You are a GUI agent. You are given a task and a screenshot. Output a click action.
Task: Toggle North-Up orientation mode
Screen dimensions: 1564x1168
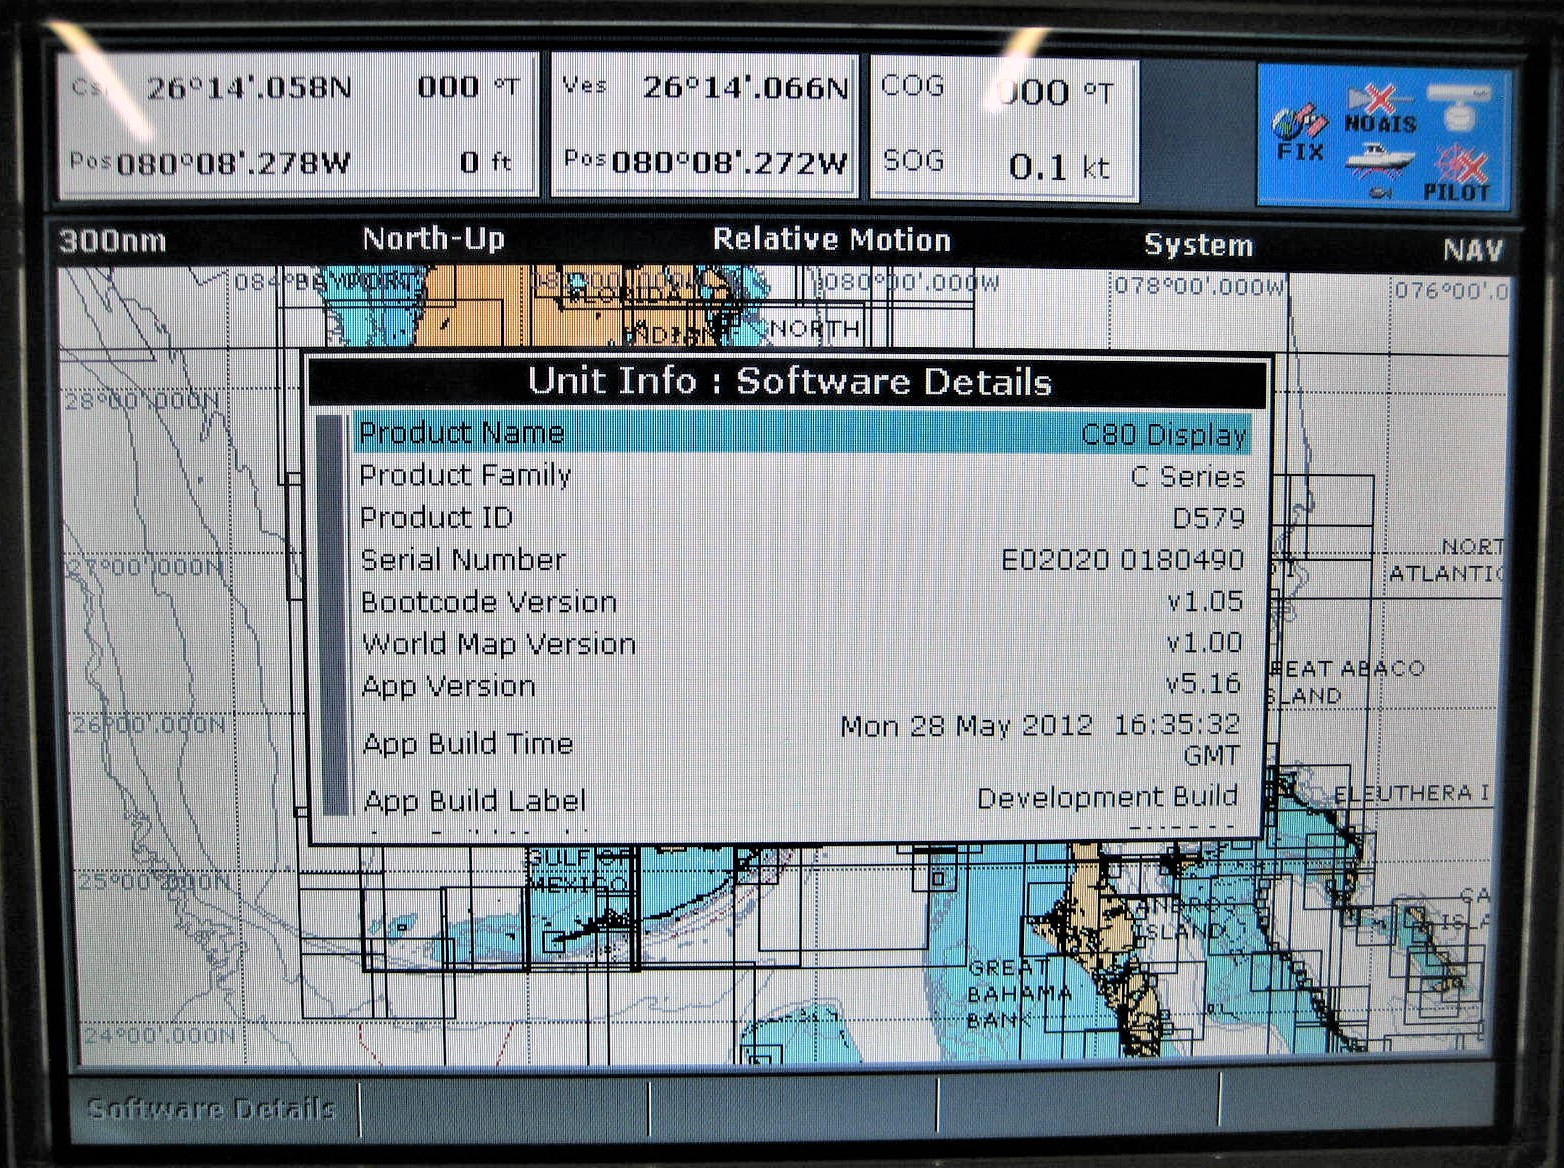[x=434, y=240]
